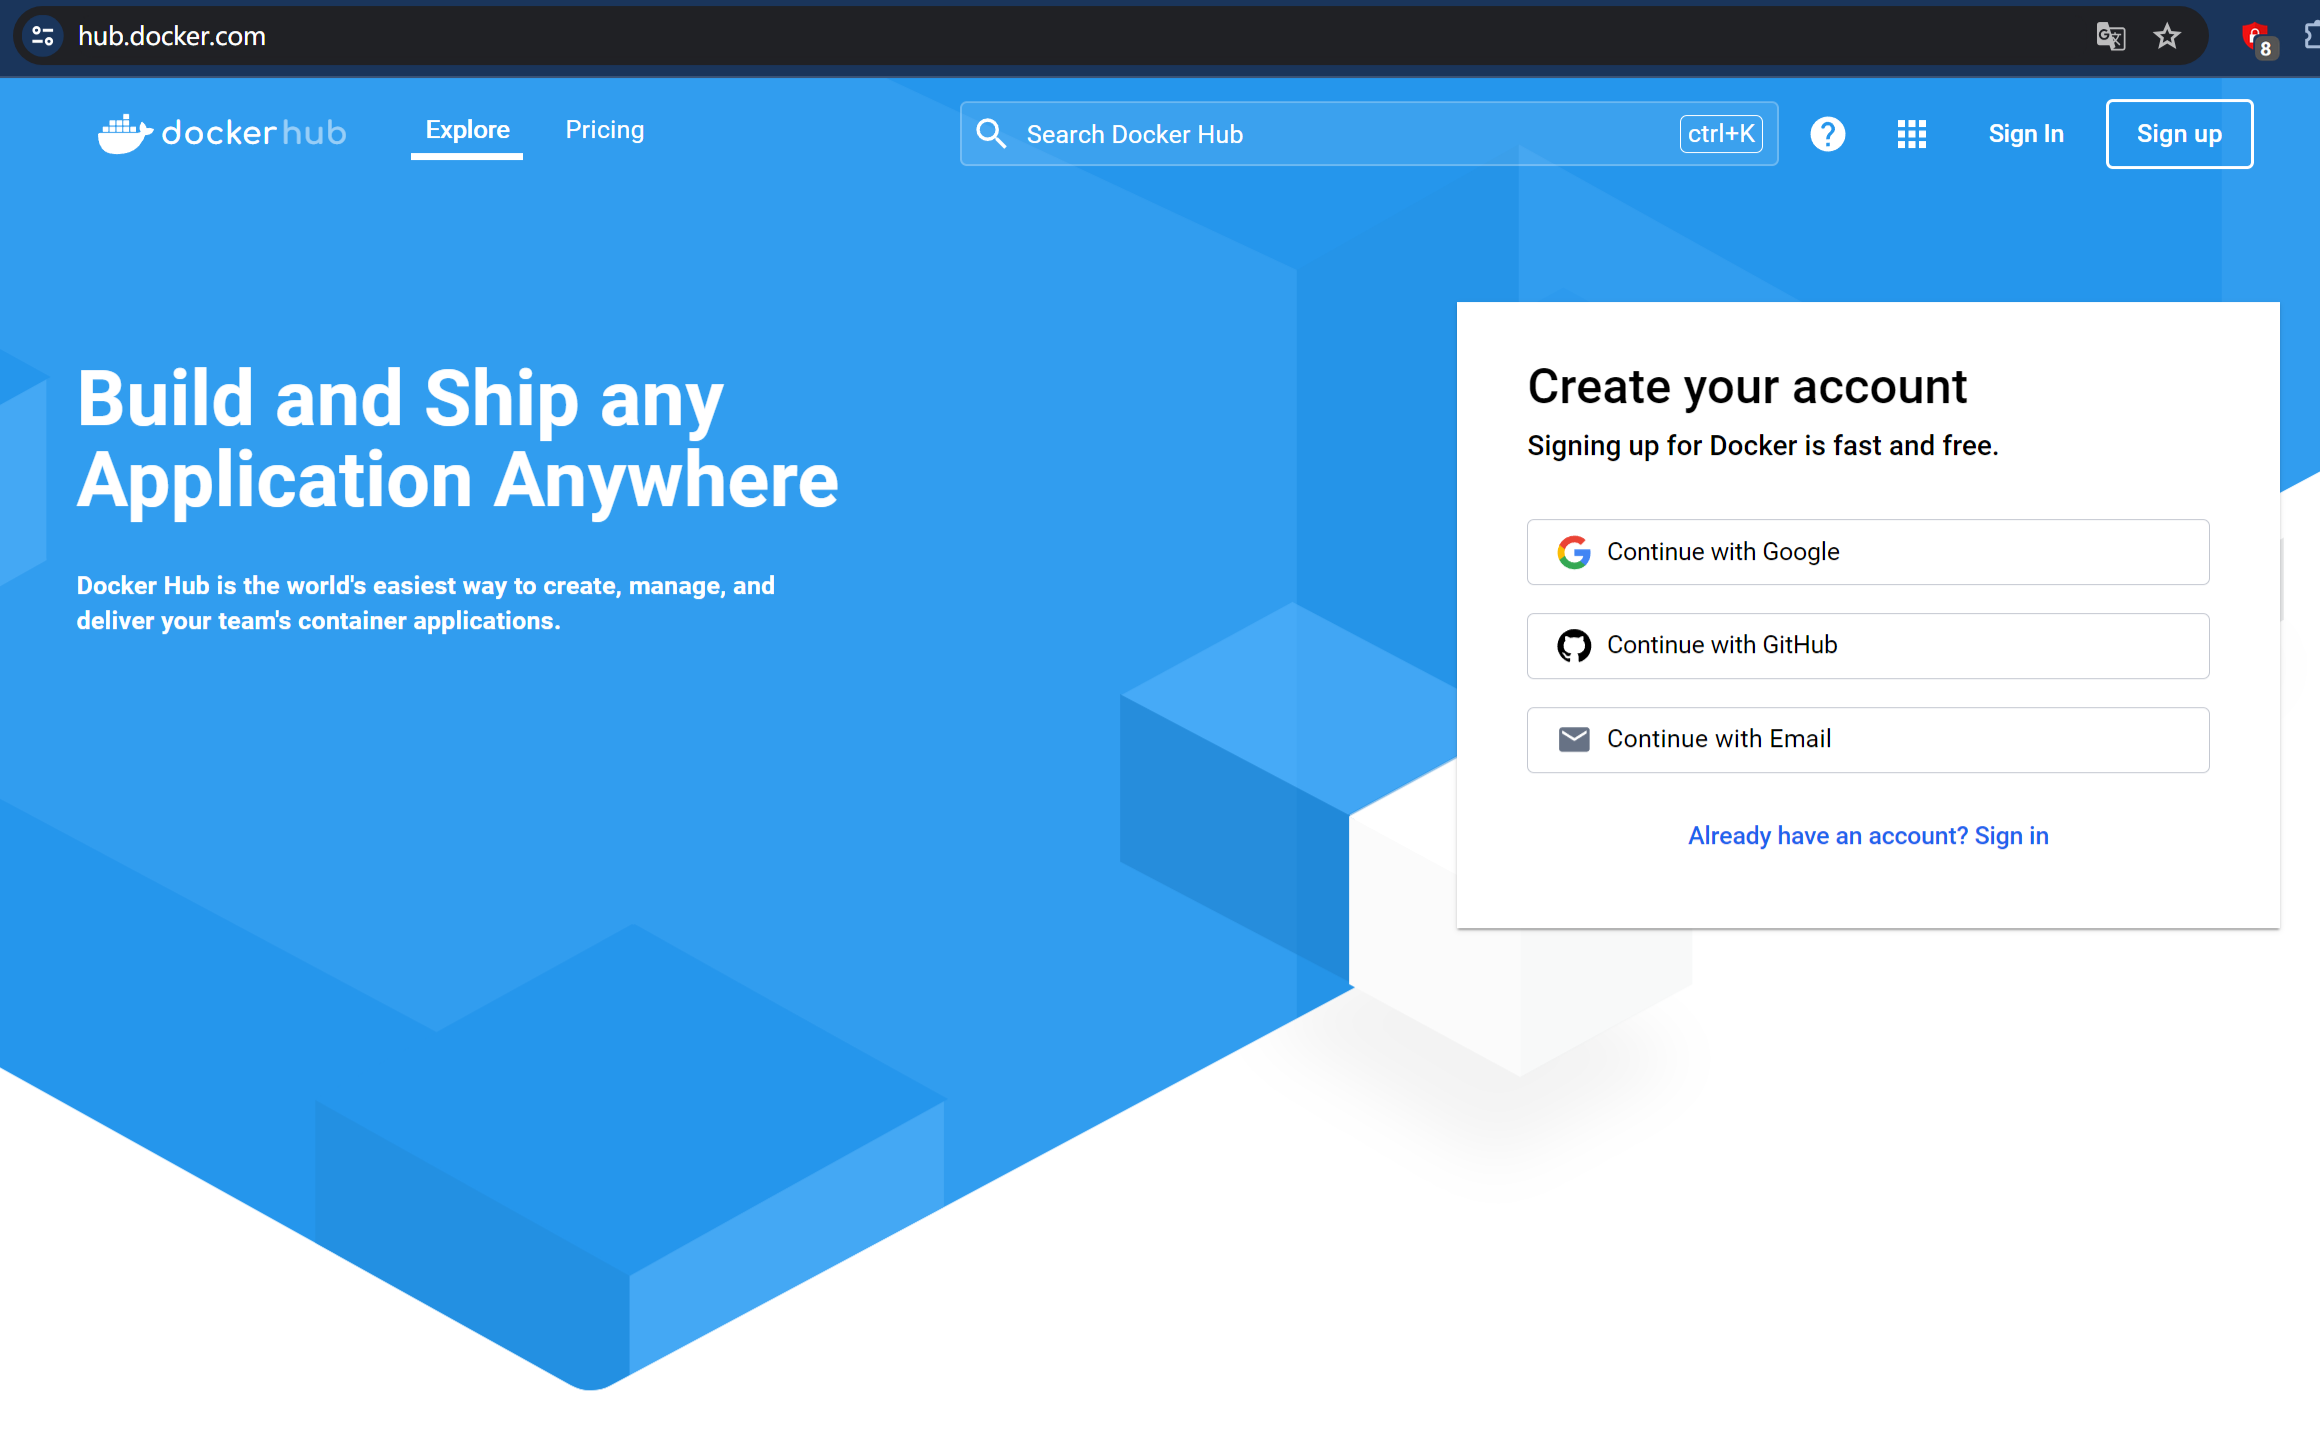Continue with Email sign-up
This screenshot has width=2320, height=1434.
pyautogui.click(x=1867, y=740)
